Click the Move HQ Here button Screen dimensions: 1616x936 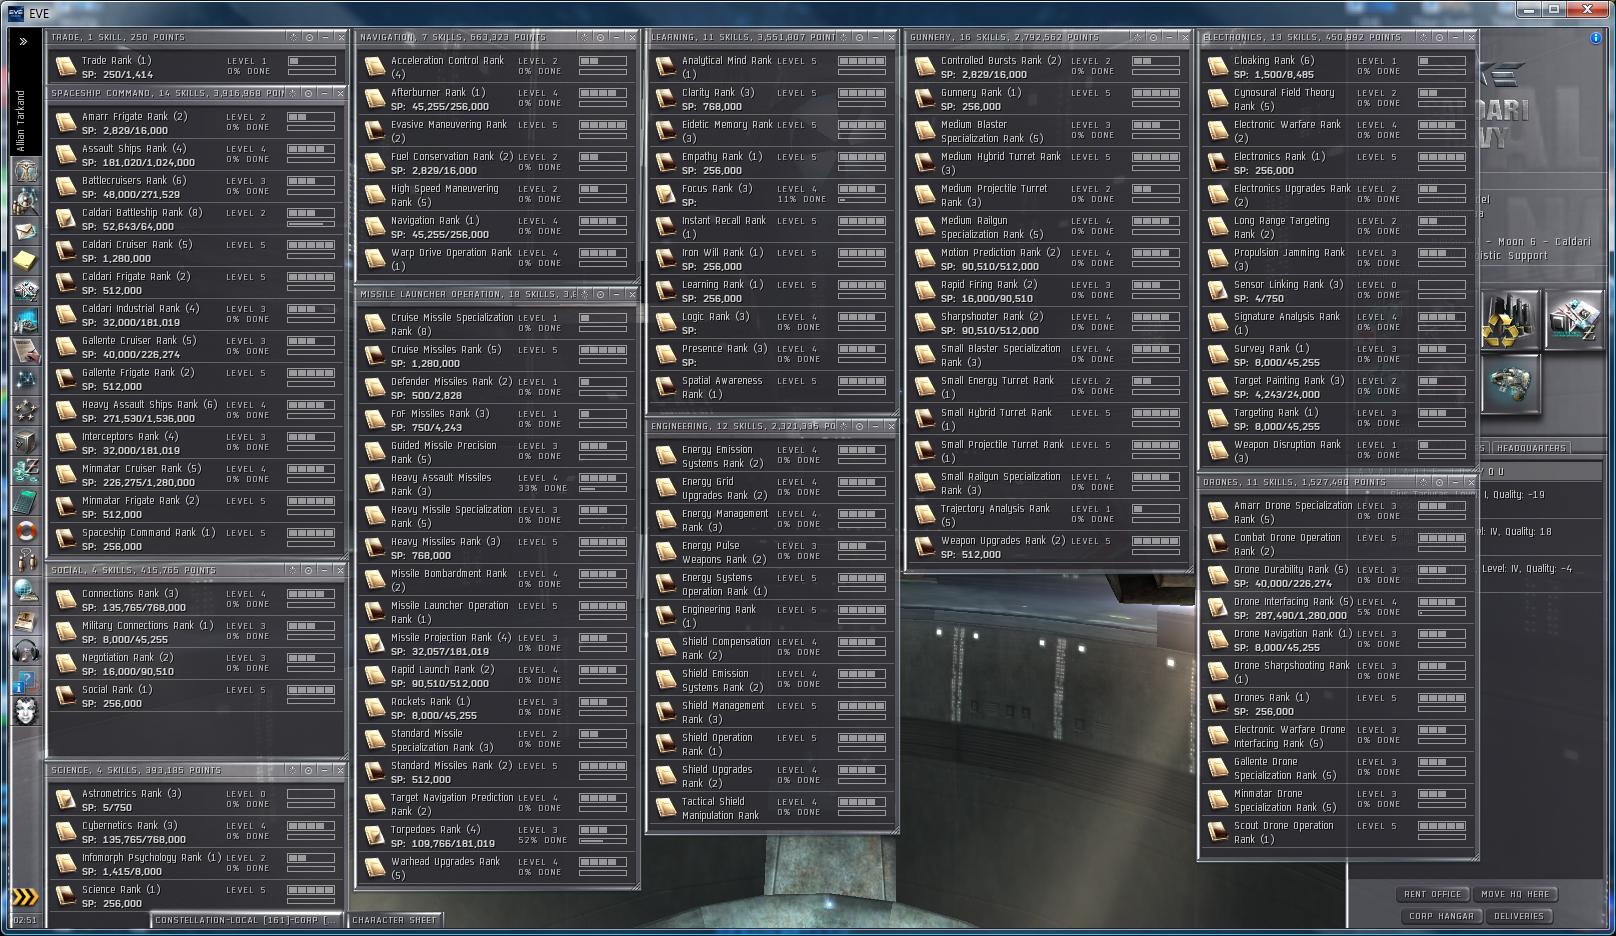coord(1515,894)
